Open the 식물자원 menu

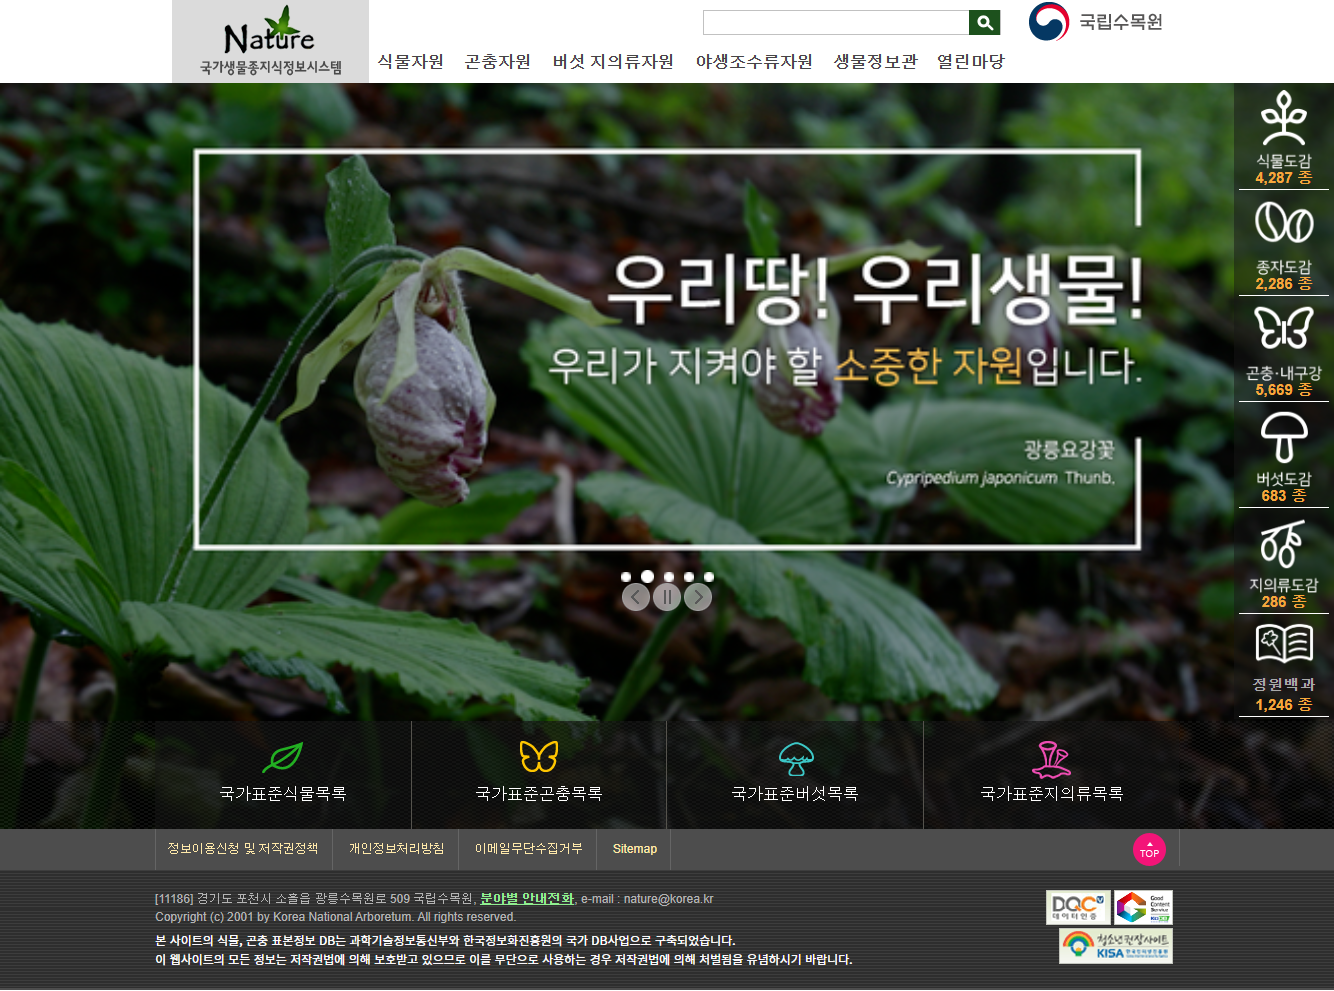point(410,62)
